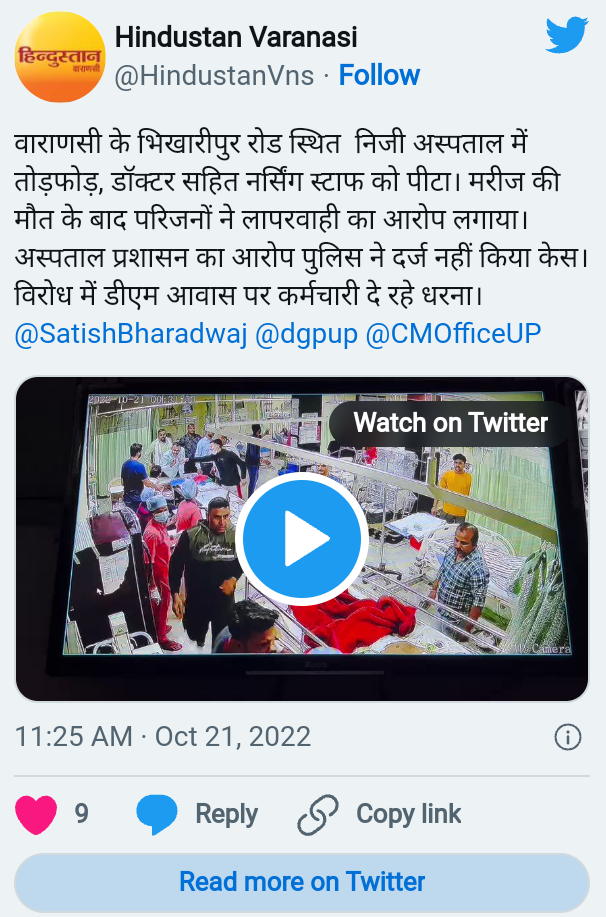Play the embedded video

tap(302, 539)
